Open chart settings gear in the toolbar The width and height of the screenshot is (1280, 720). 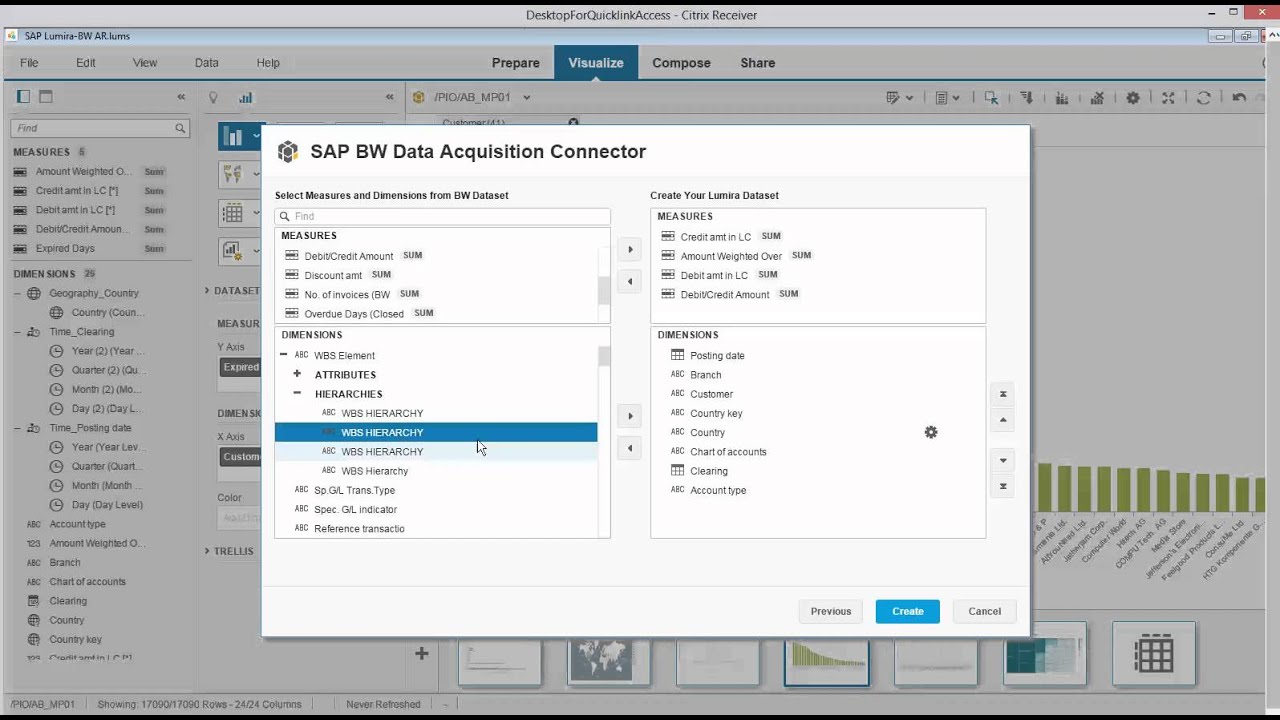tap(1133, 98)
